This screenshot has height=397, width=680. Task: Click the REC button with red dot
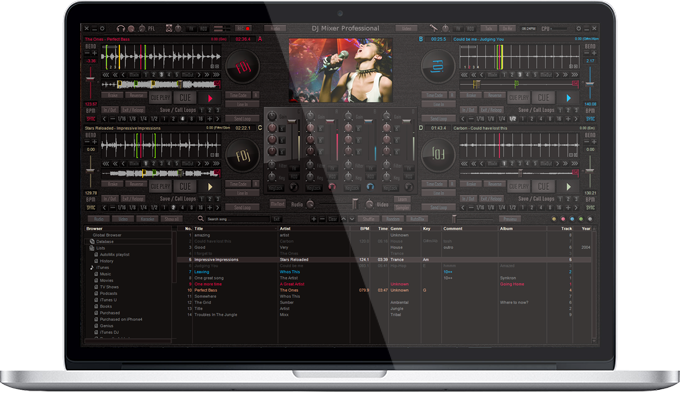coord(243,29)
